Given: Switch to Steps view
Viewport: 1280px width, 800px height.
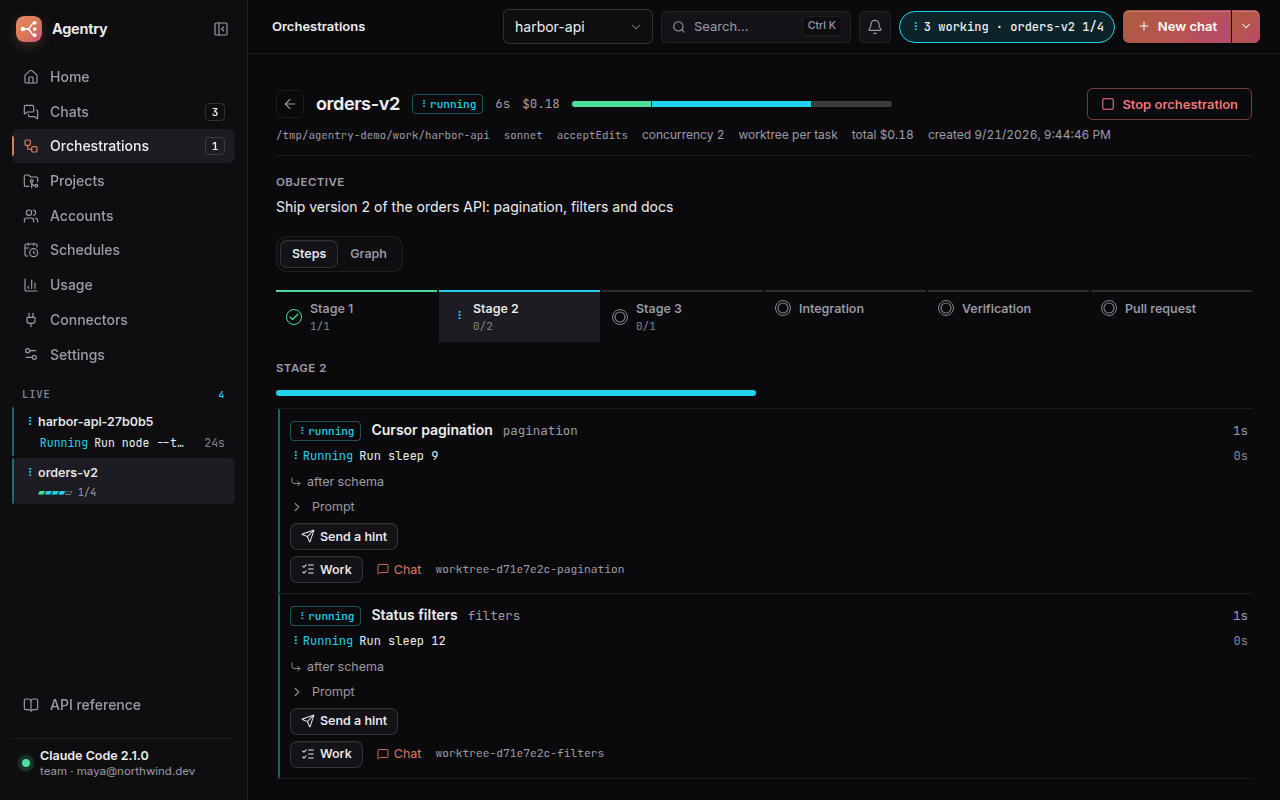Looking at the screenshot, I should [x=309, y=254].
